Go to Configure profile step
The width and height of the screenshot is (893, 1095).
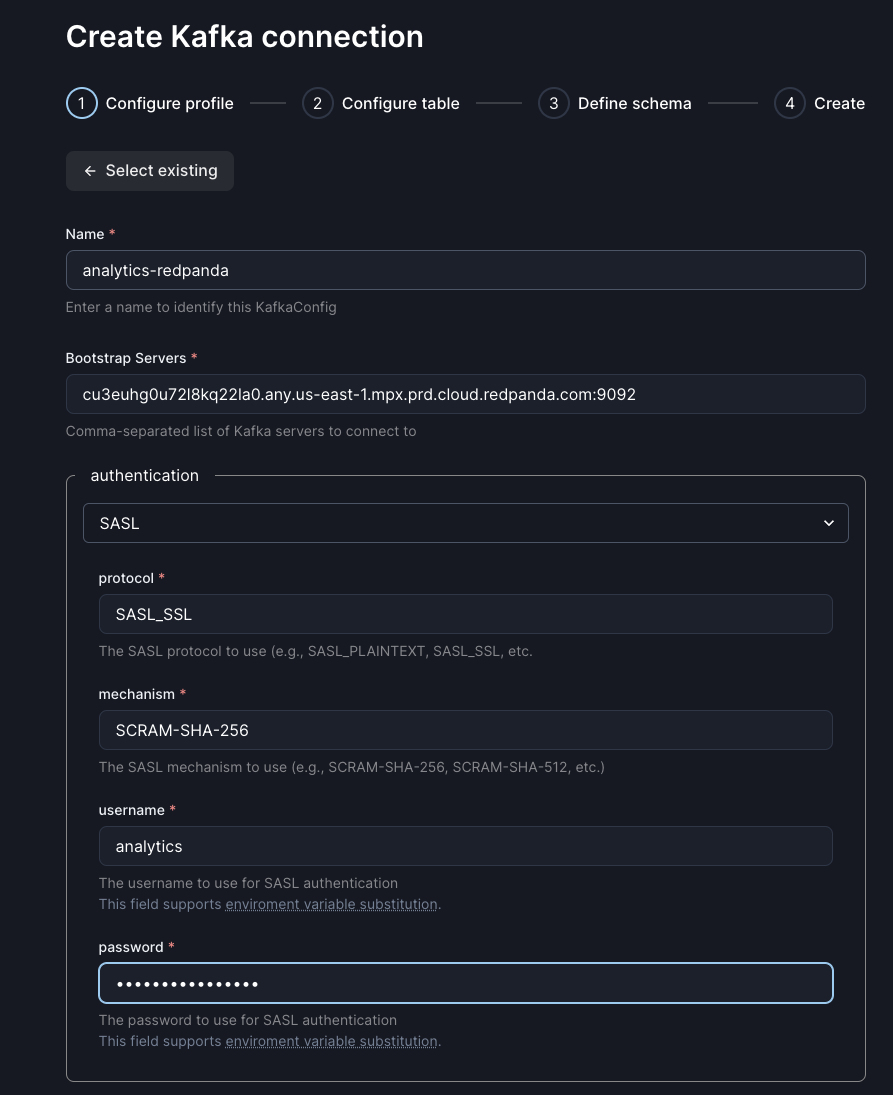[x=169, y=103]
